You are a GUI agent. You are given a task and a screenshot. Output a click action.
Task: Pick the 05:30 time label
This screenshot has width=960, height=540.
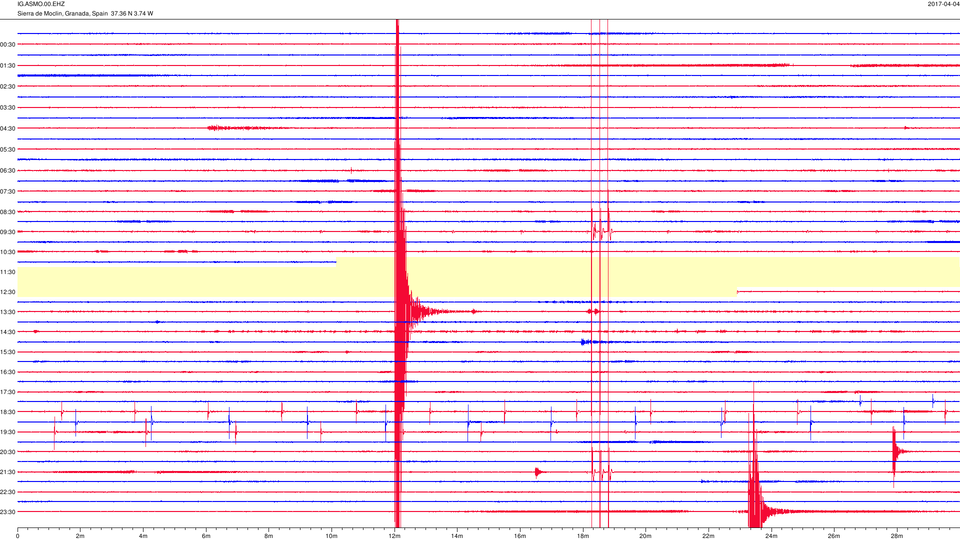pos(8,149)
